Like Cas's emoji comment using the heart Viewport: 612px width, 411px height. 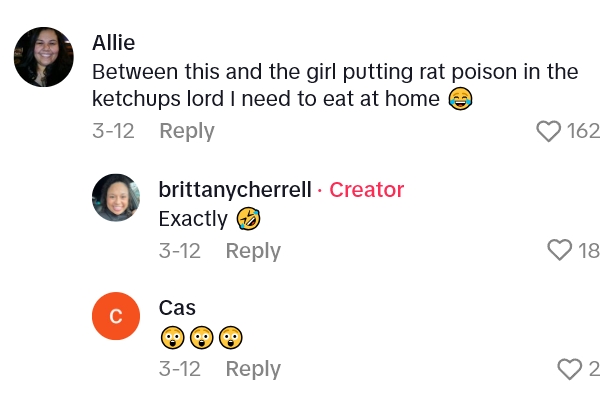pos(569,370)
